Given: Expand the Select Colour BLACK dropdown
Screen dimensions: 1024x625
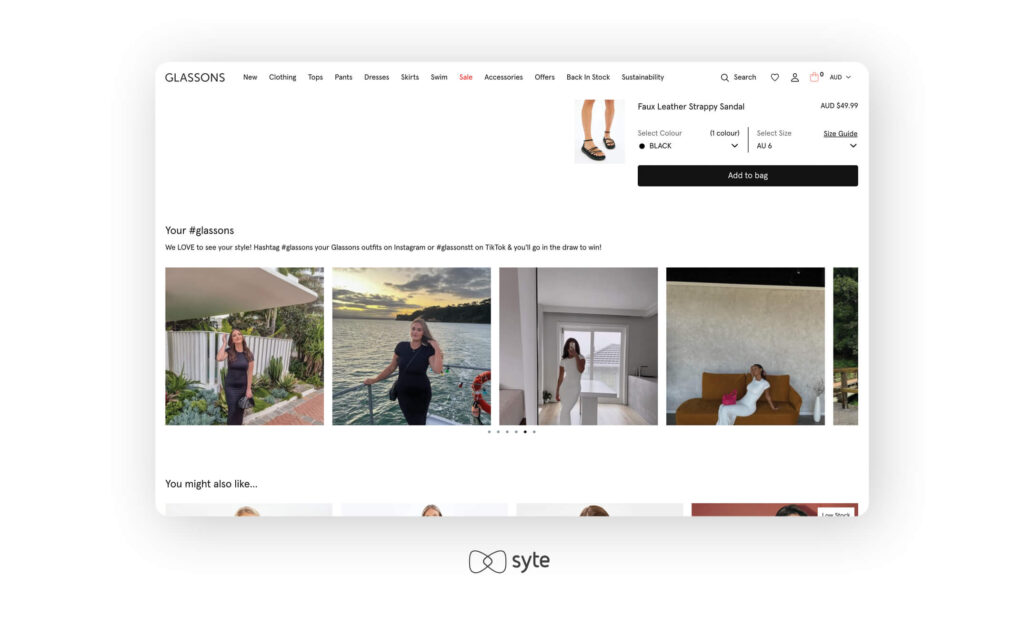Looking at the screenshot, I should point(688,146).
